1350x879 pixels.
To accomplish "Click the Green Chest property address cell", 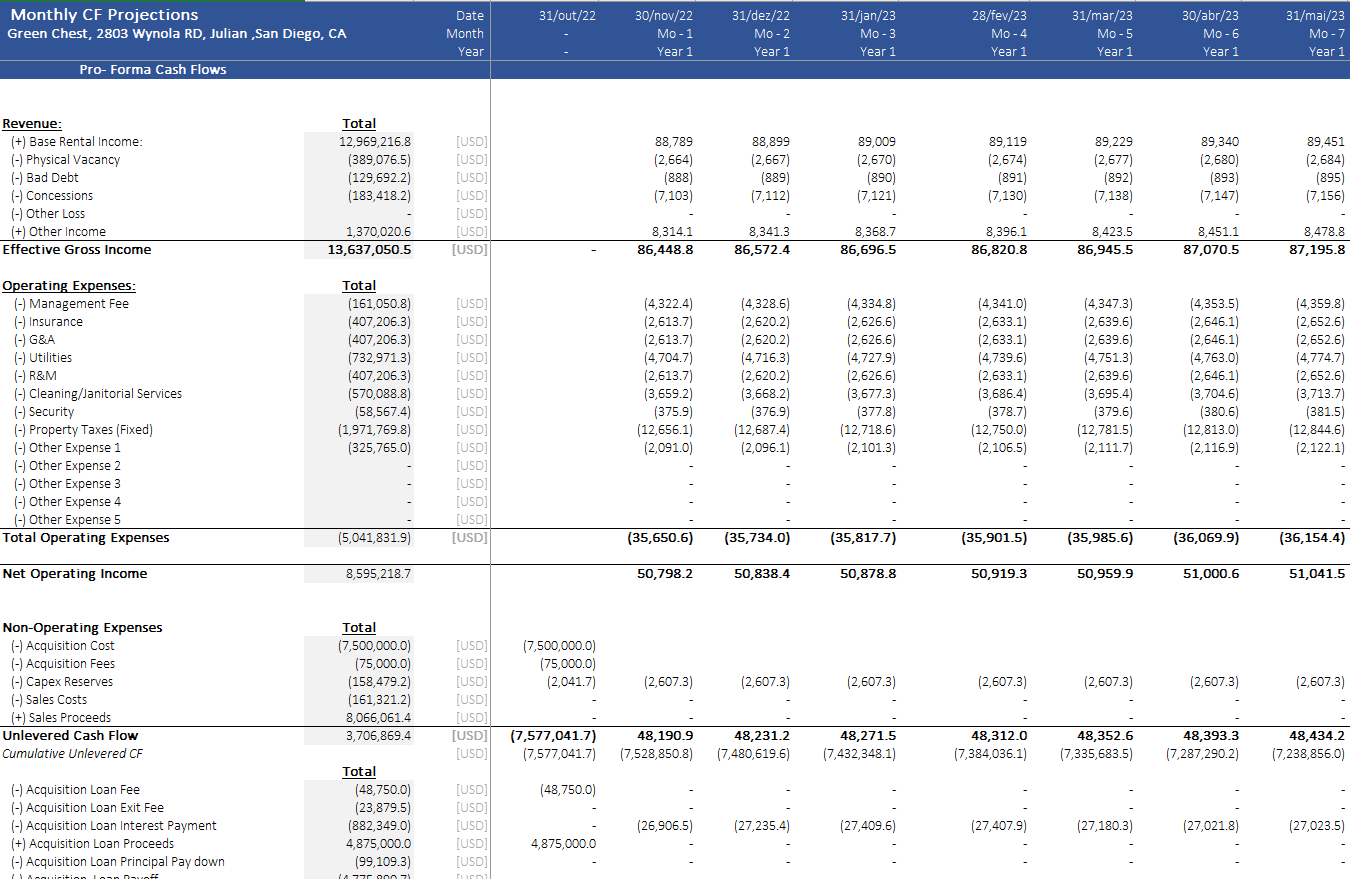I will coord(177,34).
